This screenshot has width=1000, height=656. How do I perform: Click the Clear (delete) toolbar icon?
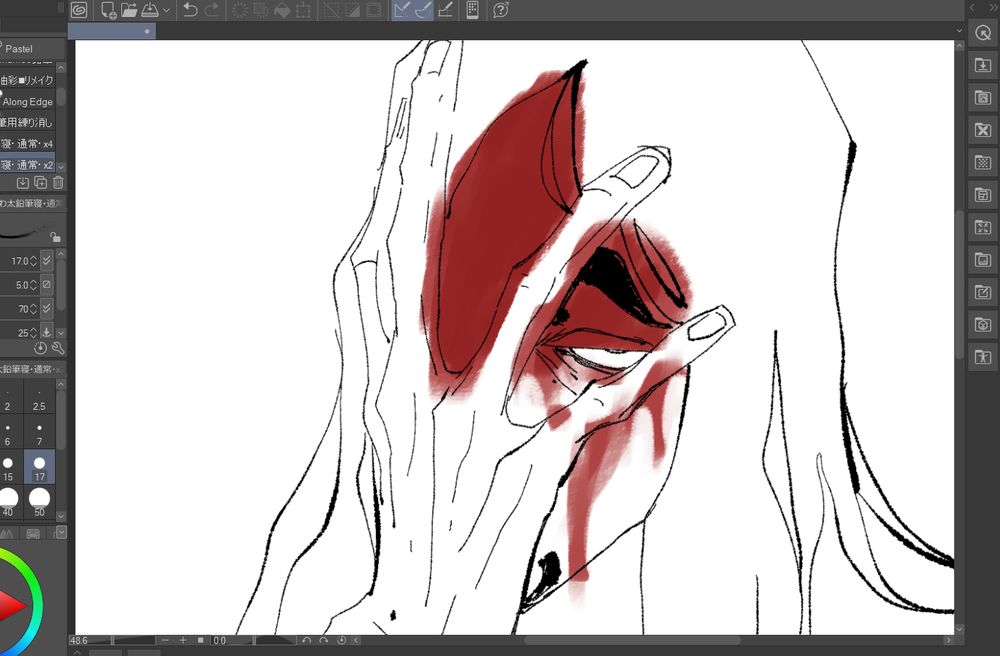click(240, 10)
